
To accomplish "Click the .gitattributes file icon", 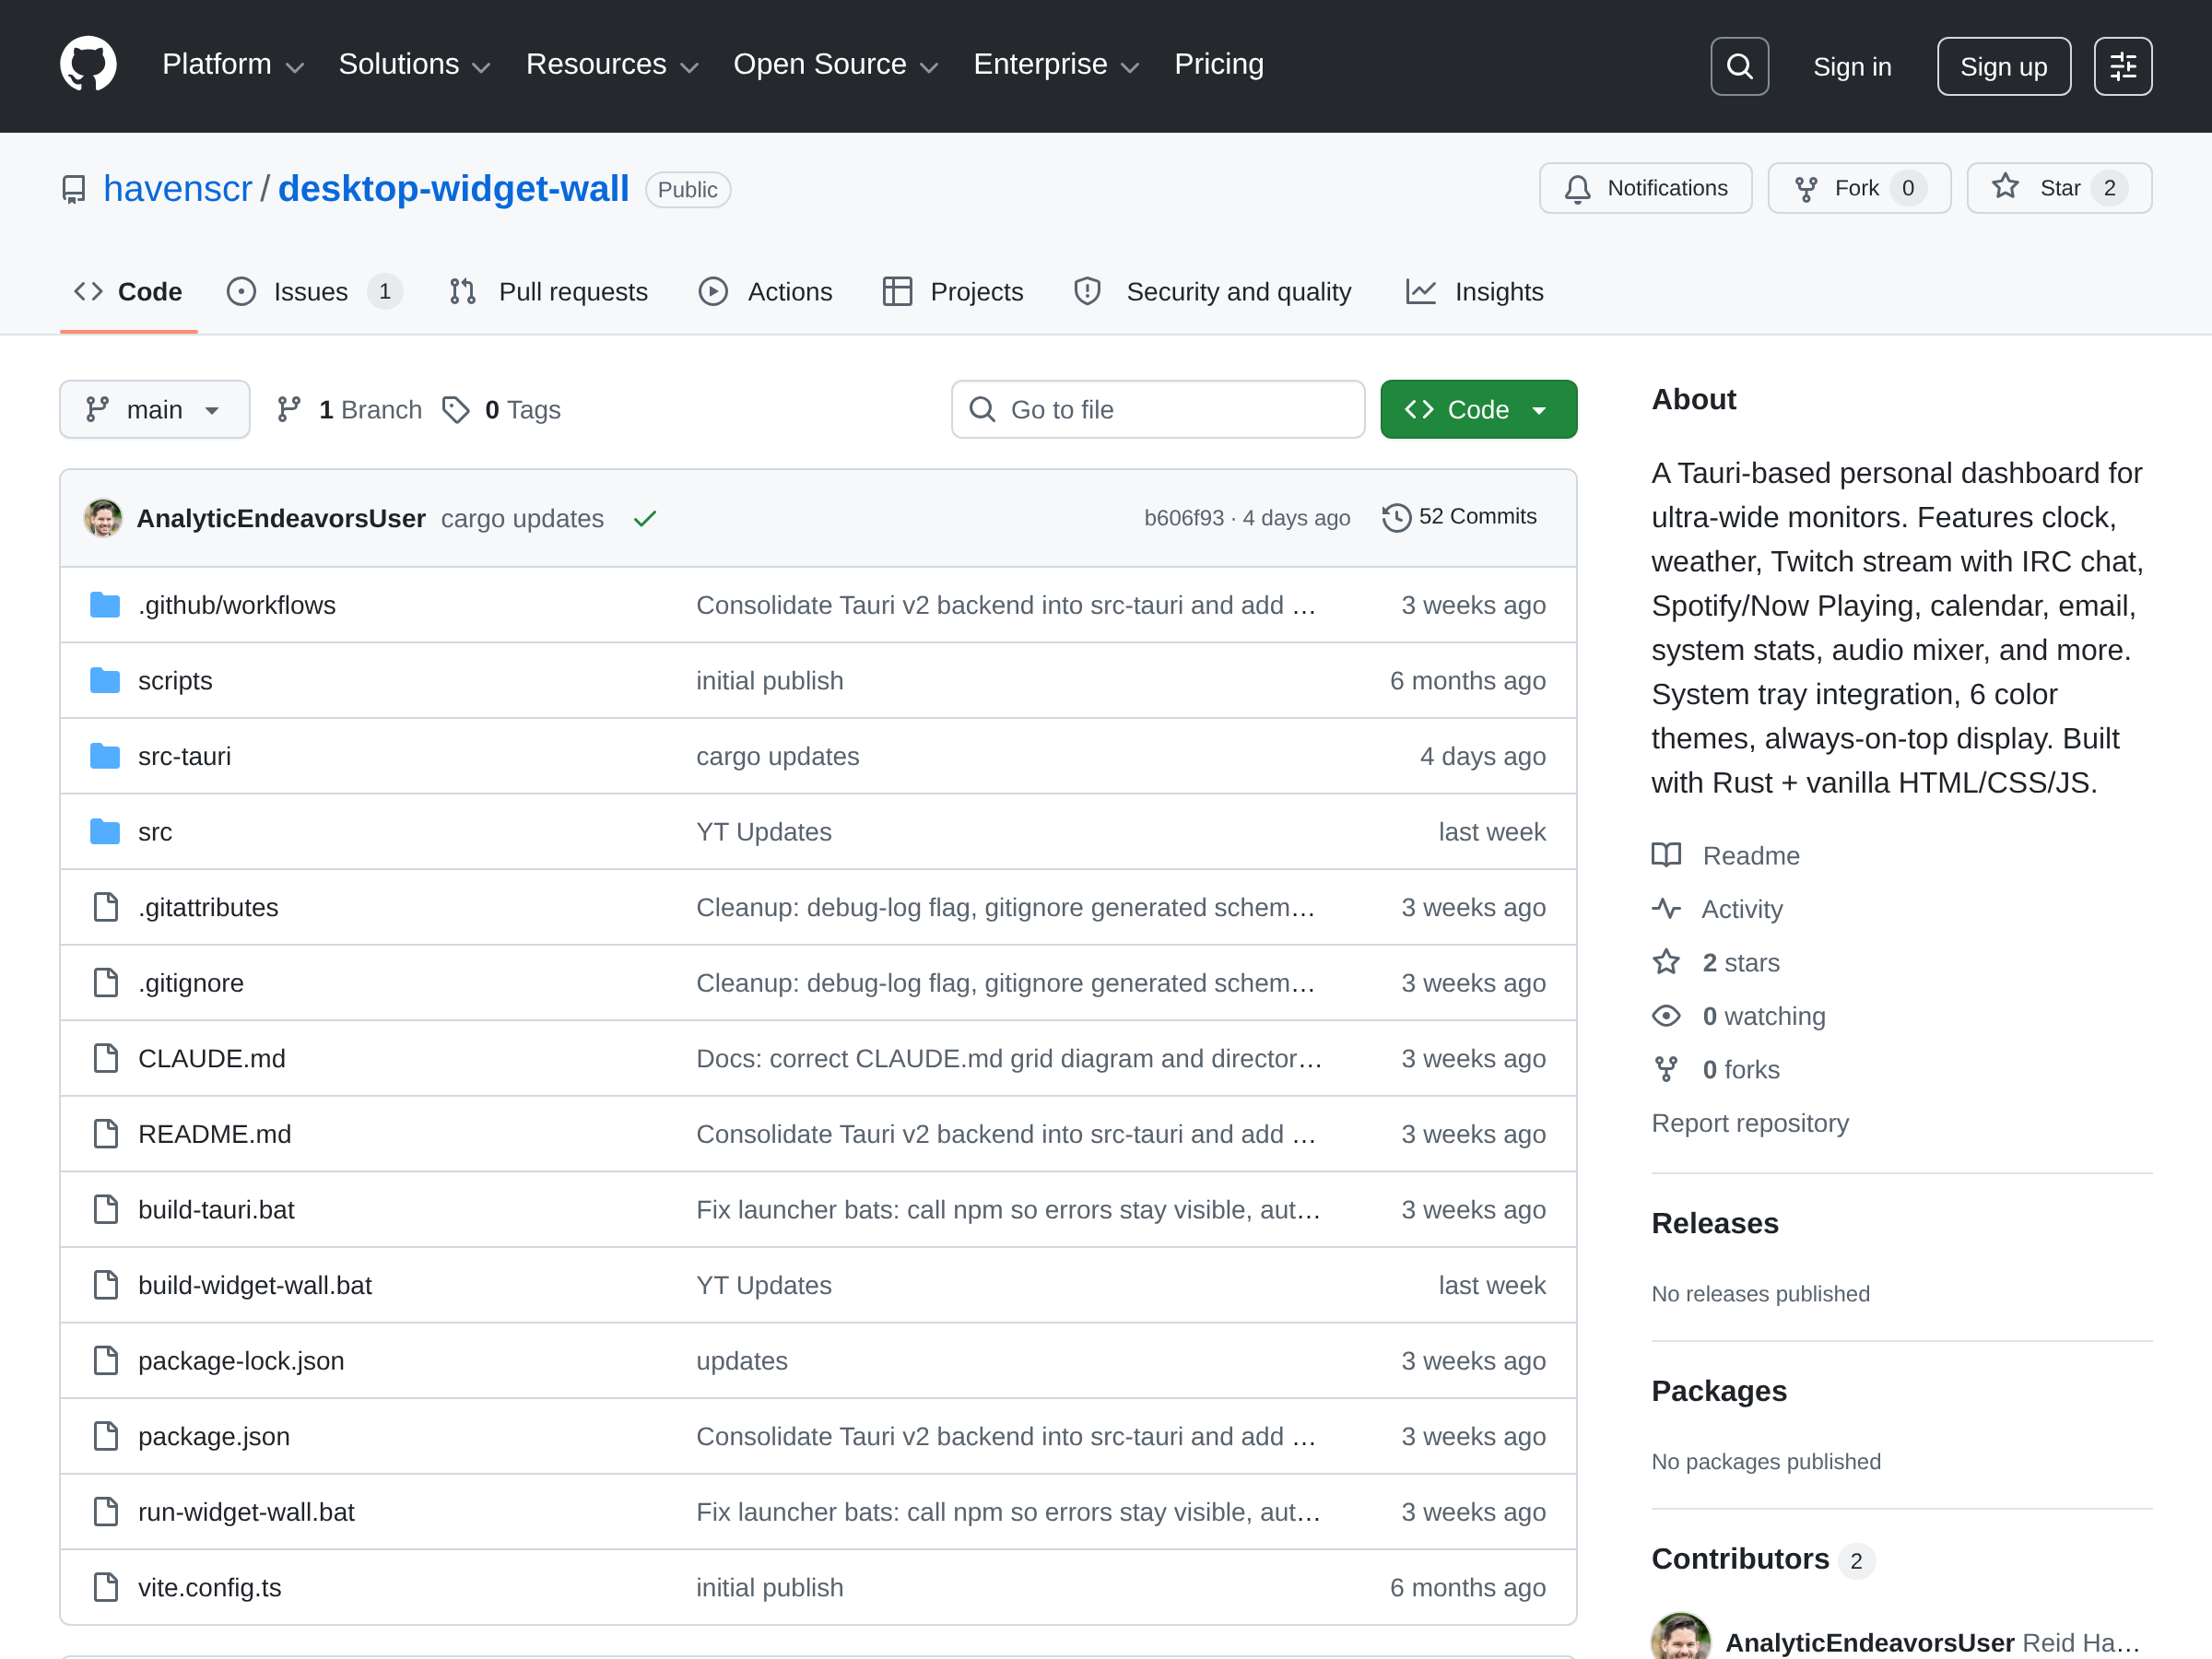I will (x=105, y=907).
